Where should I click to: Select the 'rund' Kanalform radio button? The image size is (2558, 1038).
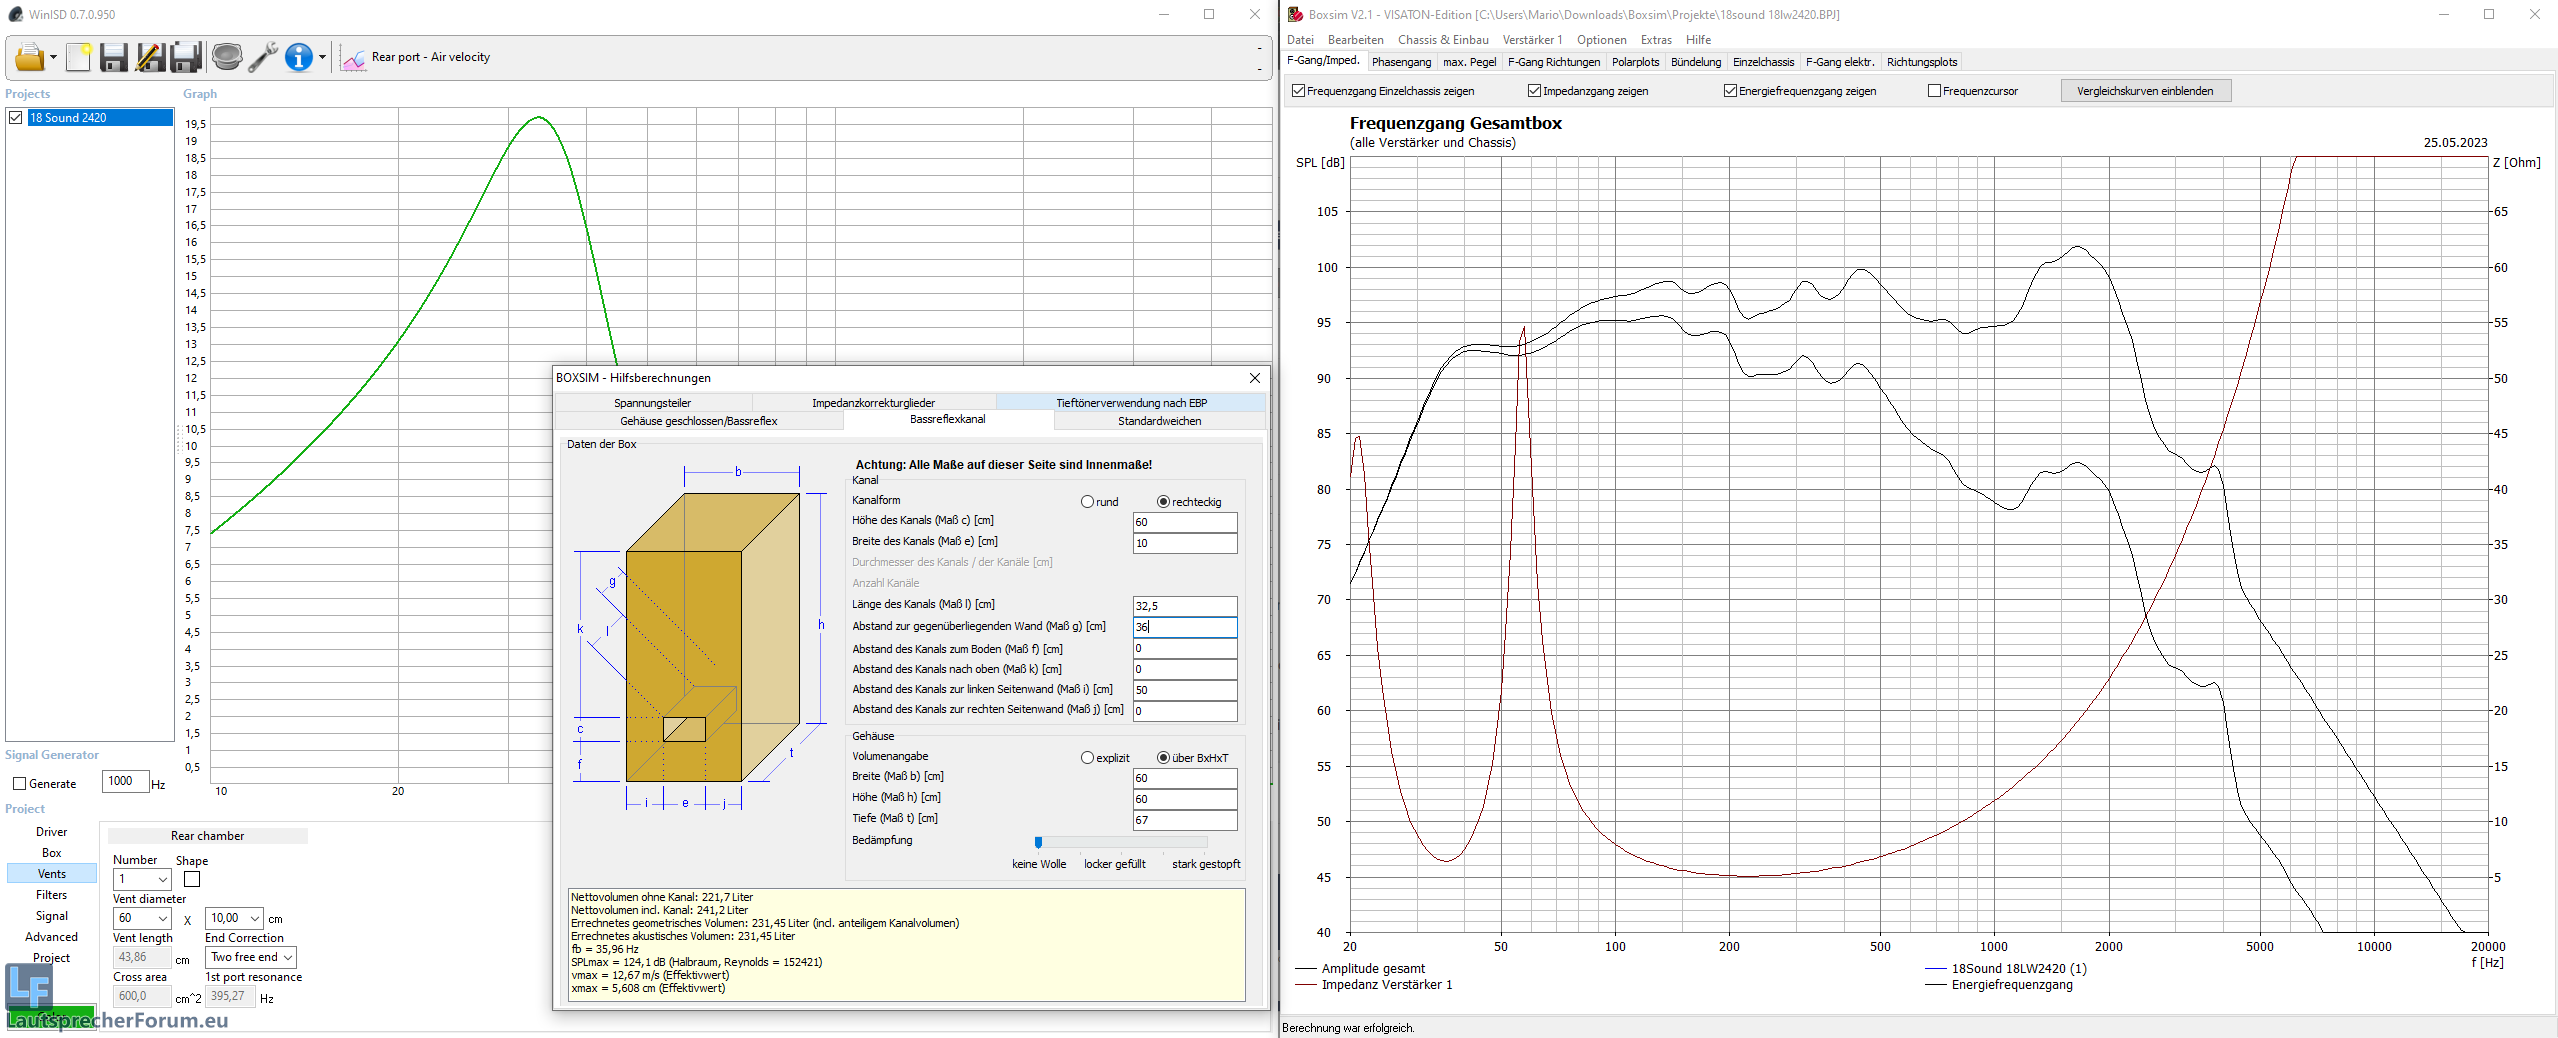pos(1087,502)
